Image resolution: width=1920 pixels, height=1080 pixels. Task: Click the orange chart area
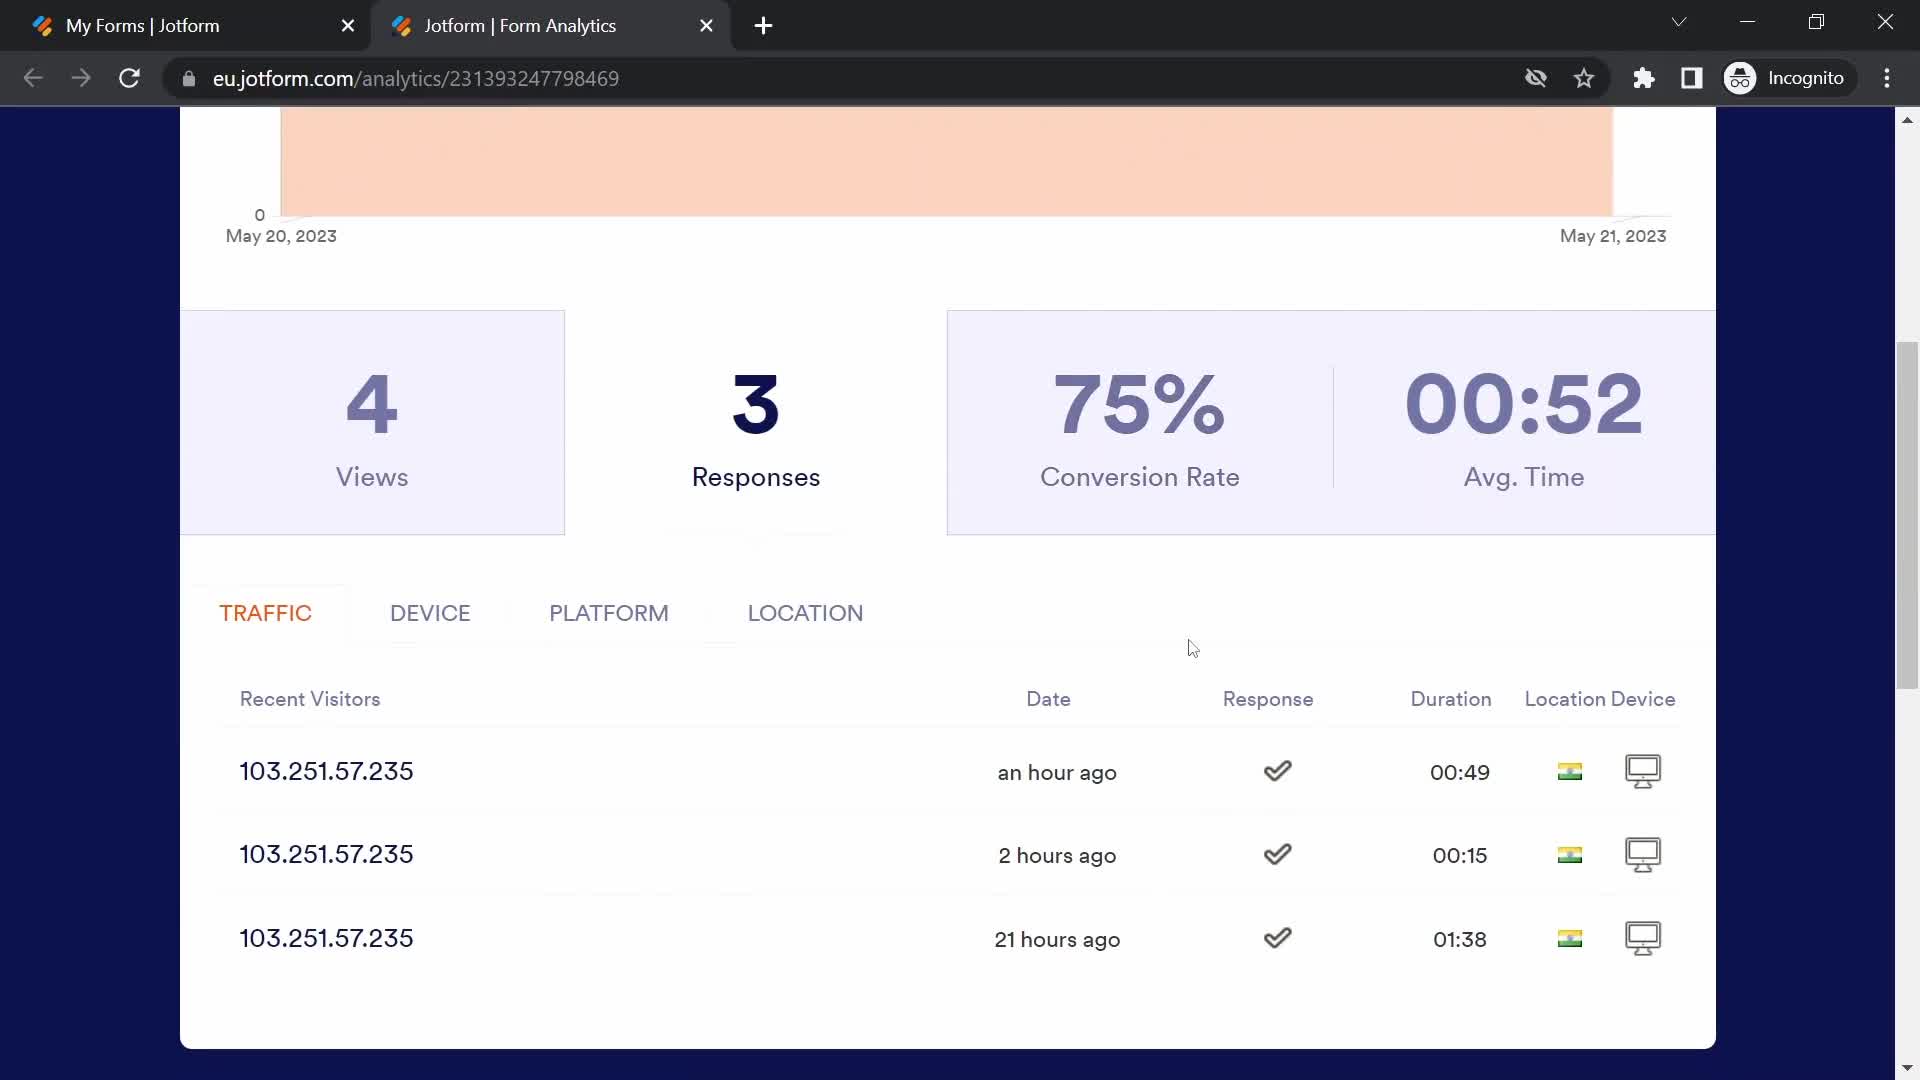pos(946,162)
